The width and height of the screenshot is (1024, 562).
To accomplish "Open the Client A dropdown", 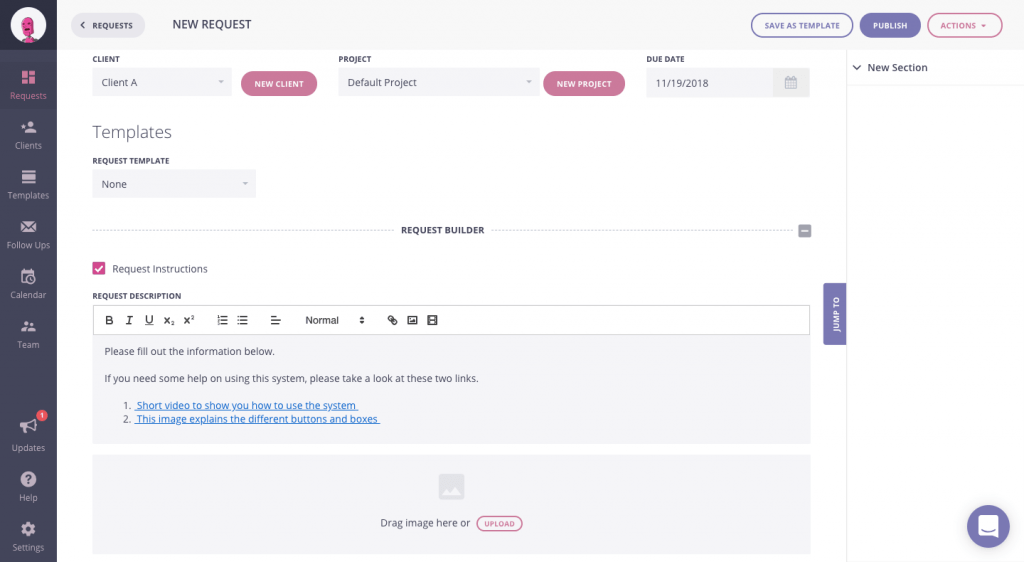I will pyautogui.click(x=162, y=83).
